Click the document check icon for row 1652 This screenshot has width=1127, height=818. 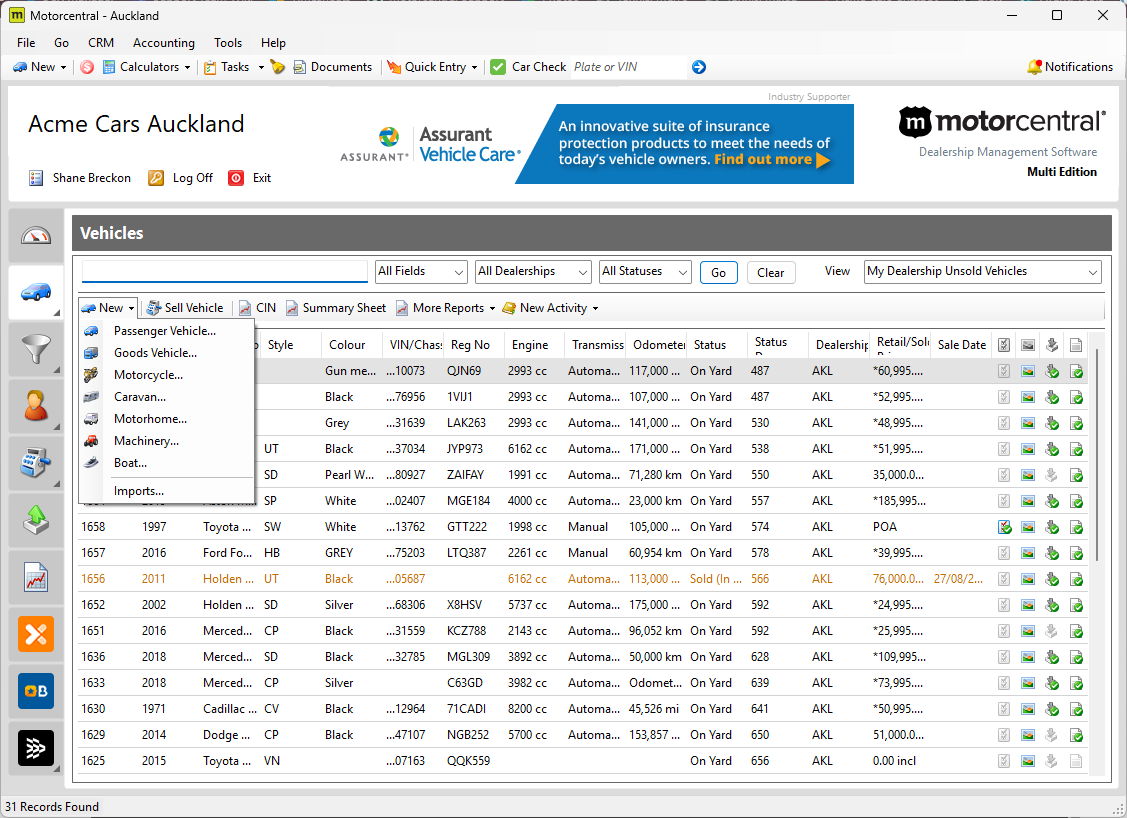1077,605
